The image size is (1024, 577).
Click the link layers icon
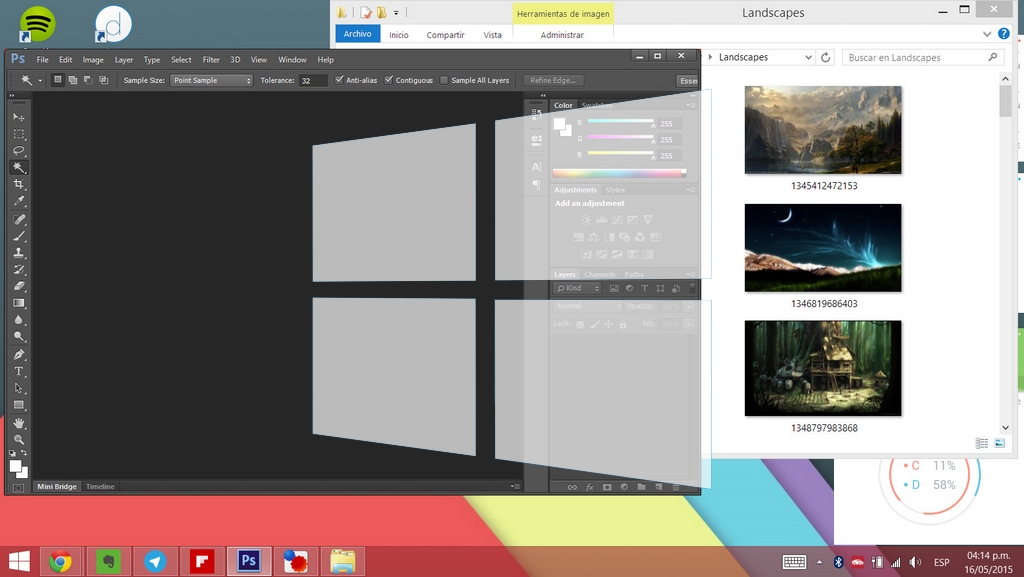572,487
